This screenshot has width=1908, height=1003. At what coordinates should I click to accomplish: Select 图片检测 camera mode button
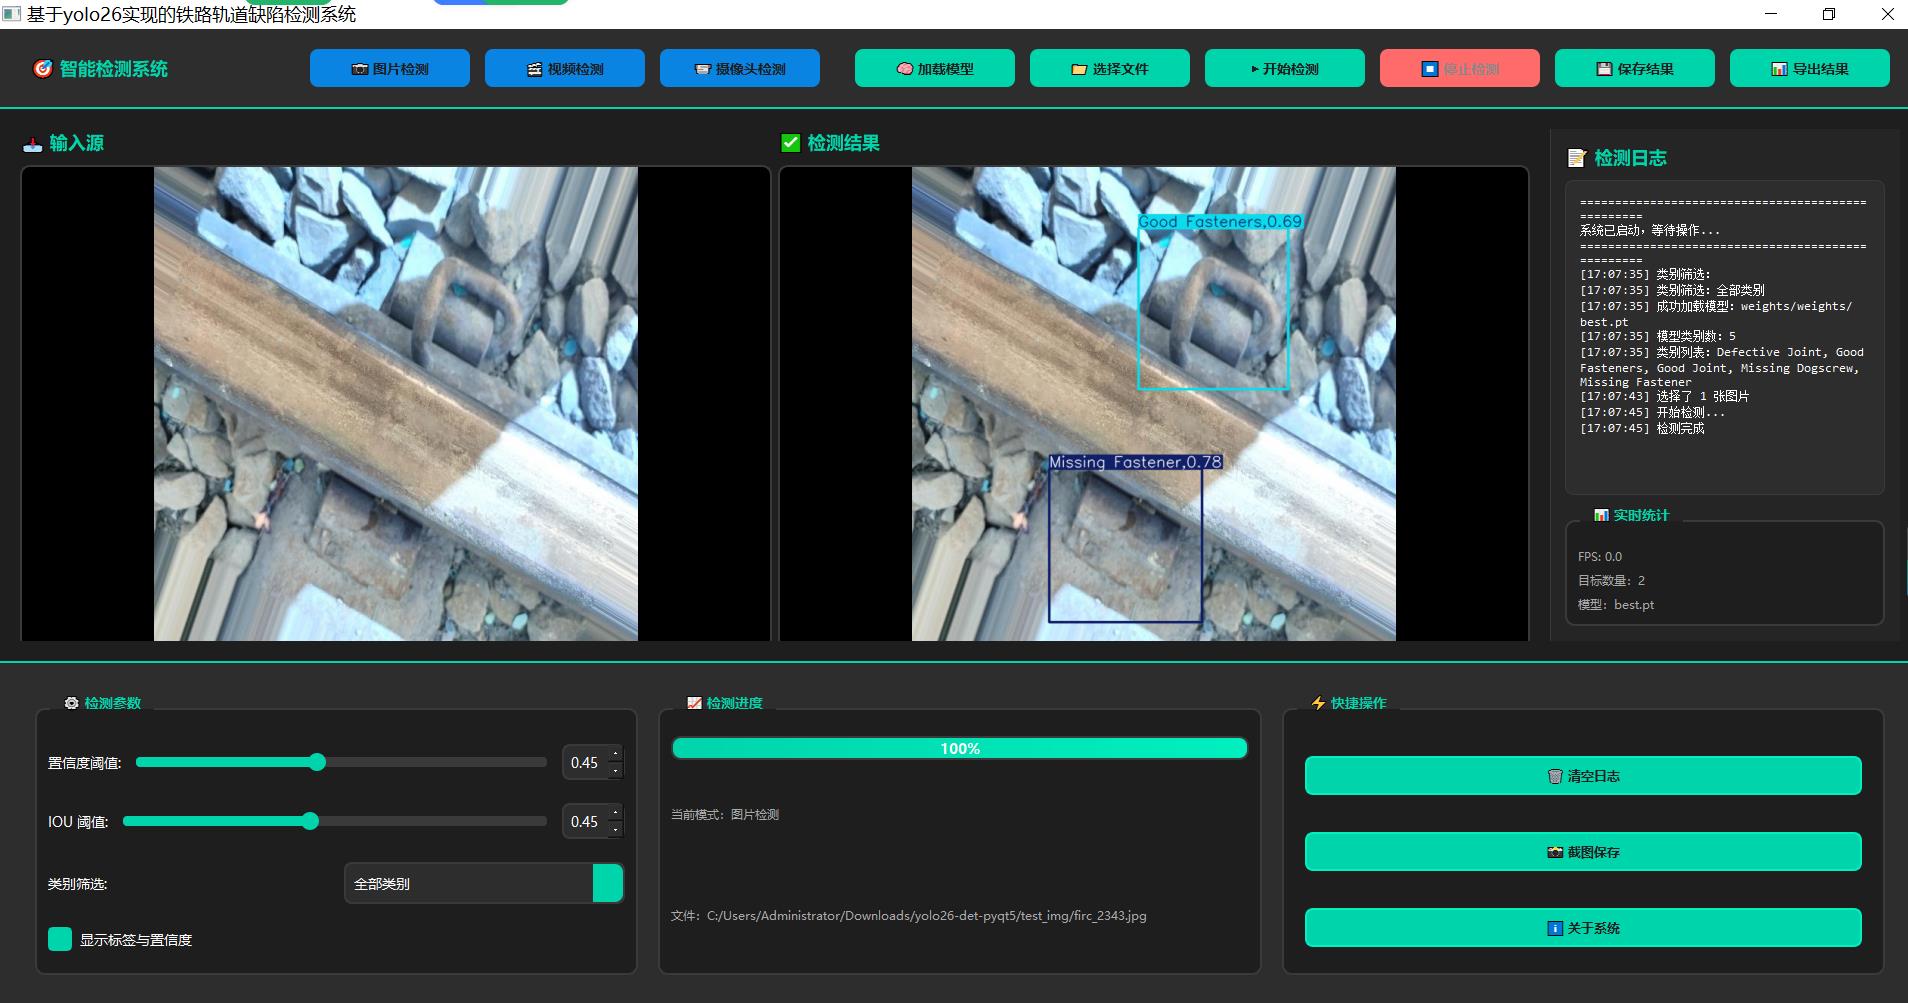tap(390, 68)
